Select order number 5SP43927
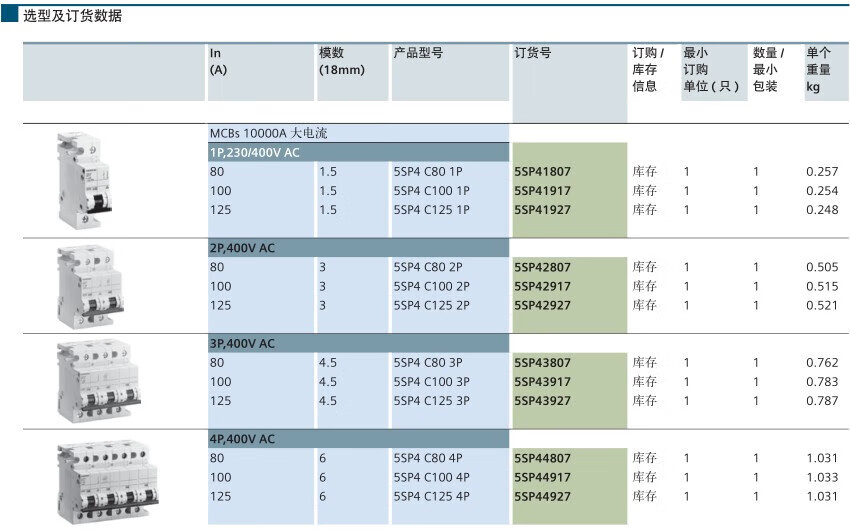 pos(544,400)
